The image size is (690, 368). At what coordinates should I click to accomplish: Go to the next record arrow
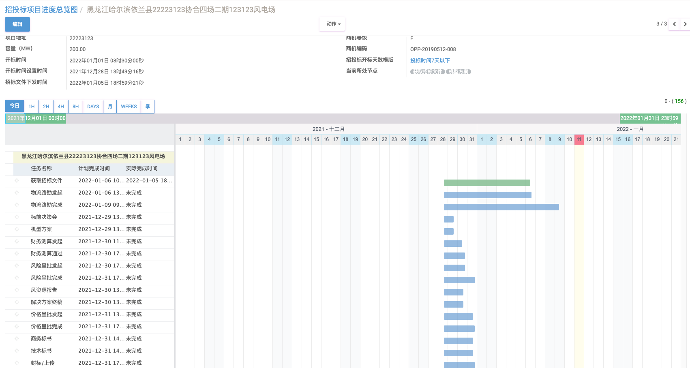[x=685, y=24]
